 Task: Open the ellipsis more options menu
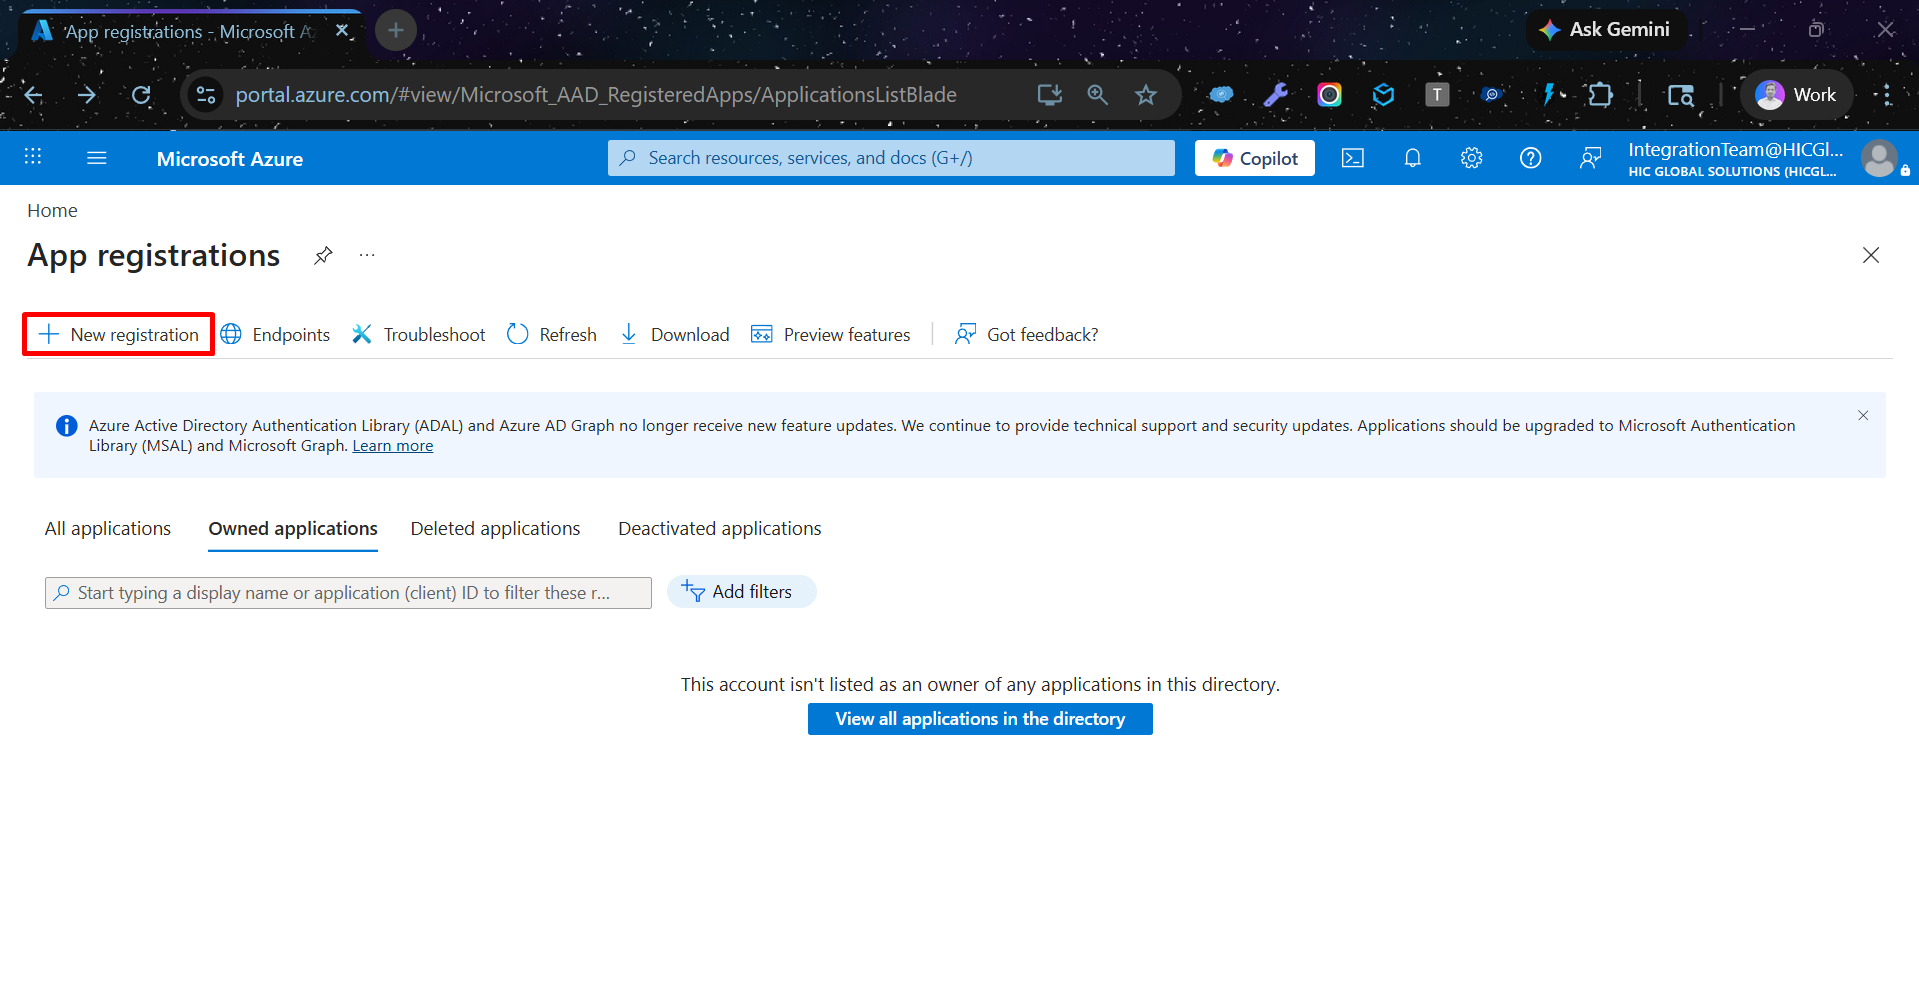click(x=367, y=256)
